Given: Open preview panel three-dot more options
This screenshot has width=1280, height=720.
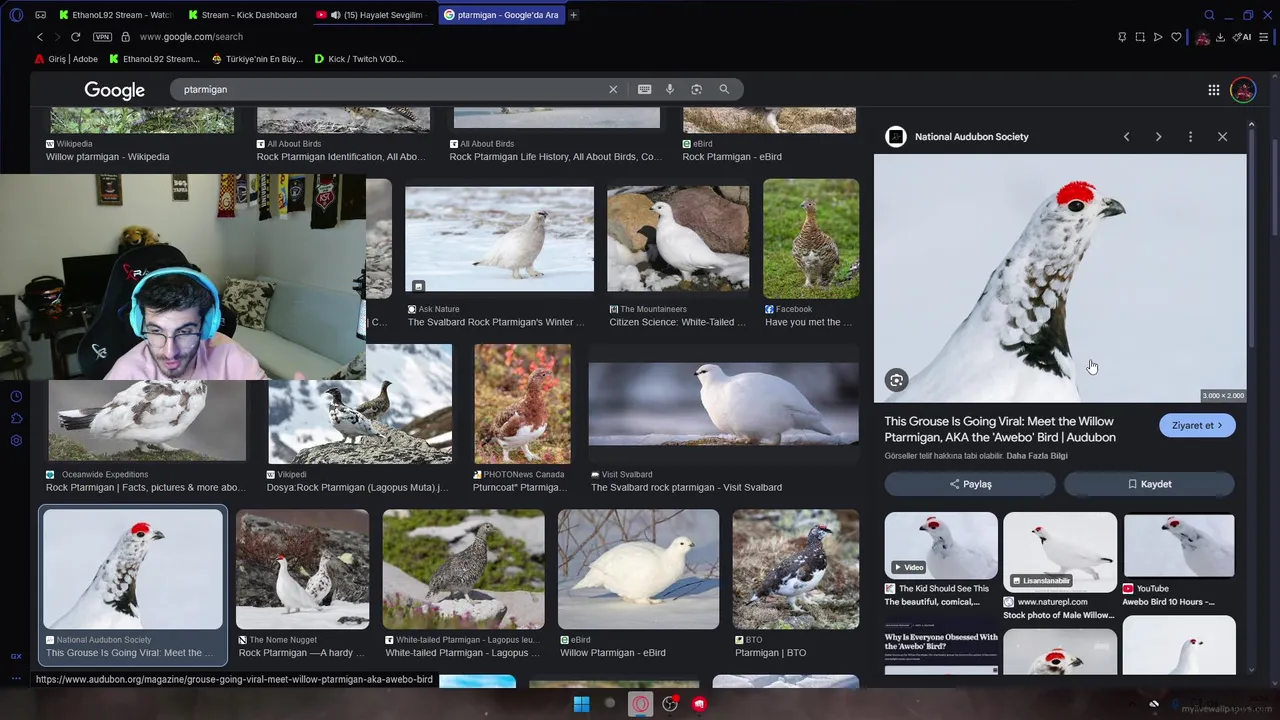Looking at the screenshot, I should coord(1190,137).
